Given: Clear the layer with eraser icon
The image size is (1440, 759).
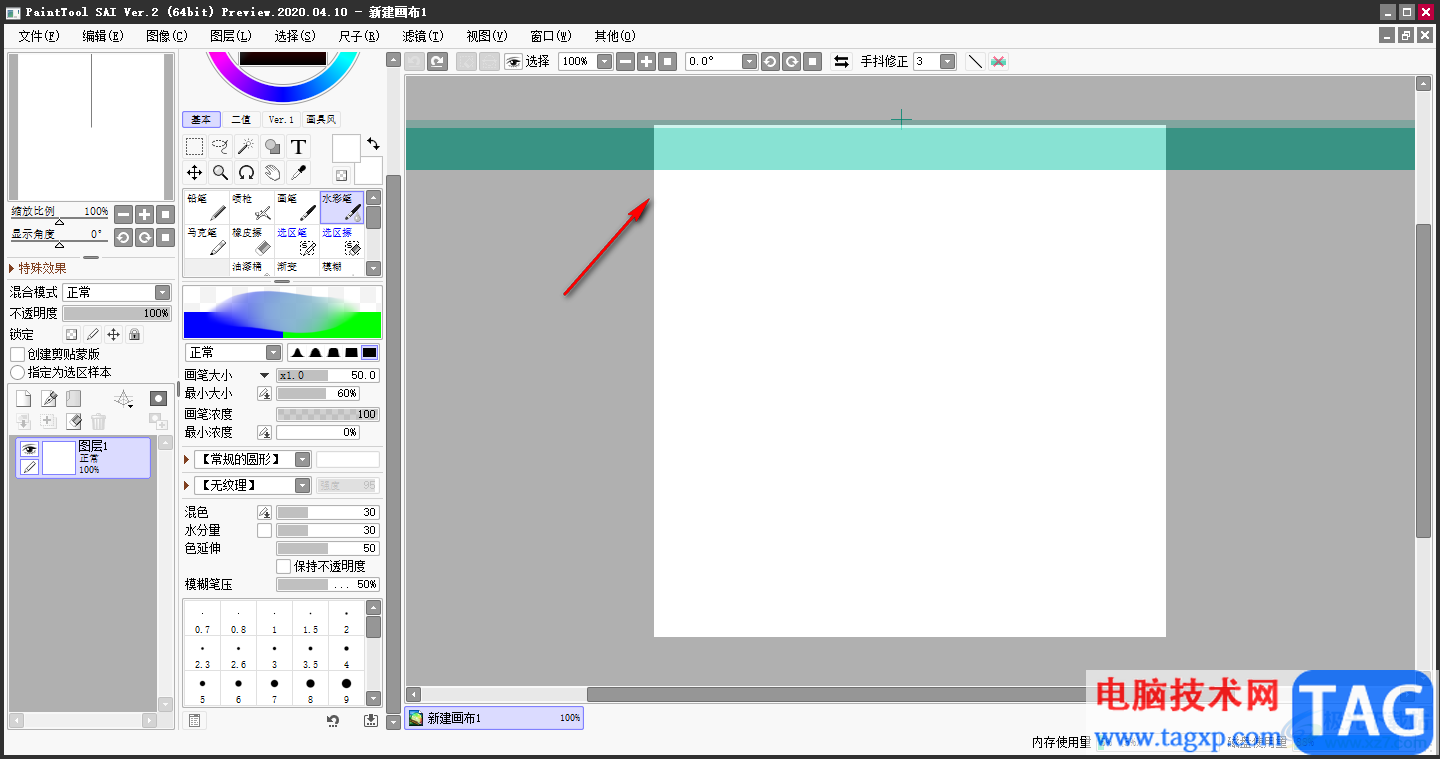Looking at the screenshot, I should pyautogui.click(x=73, y=422).
